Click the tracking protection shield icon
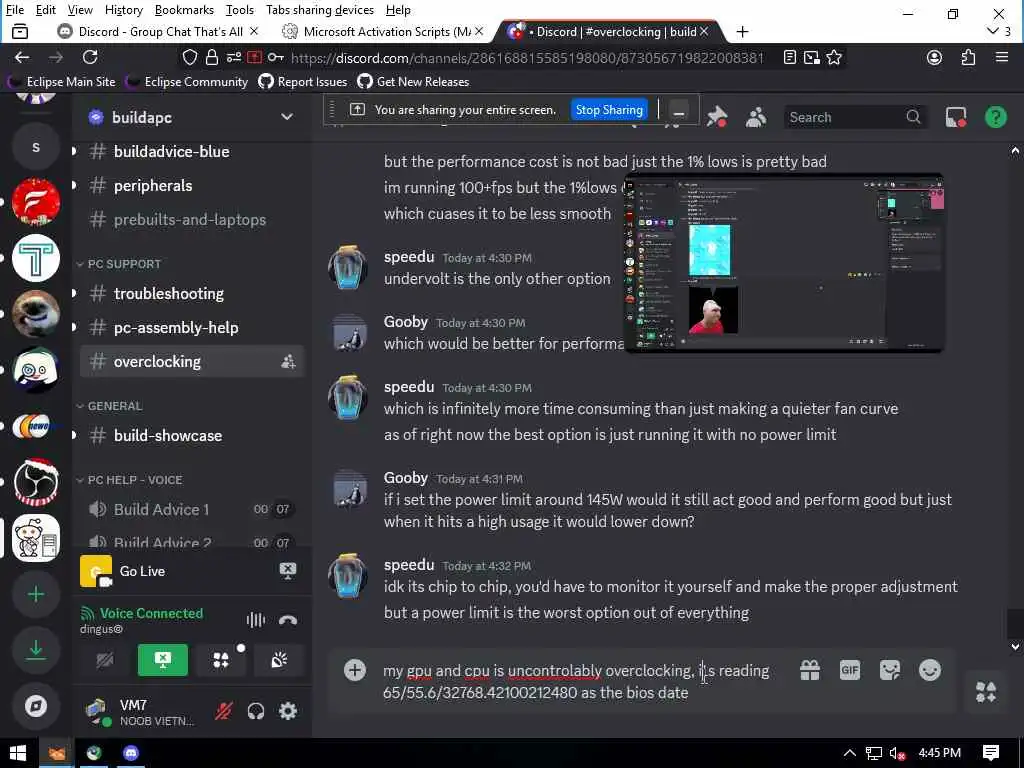Image resolution: width=1024 pixels, height=768 pixels. pyautogui.click(x=189, y=57)
